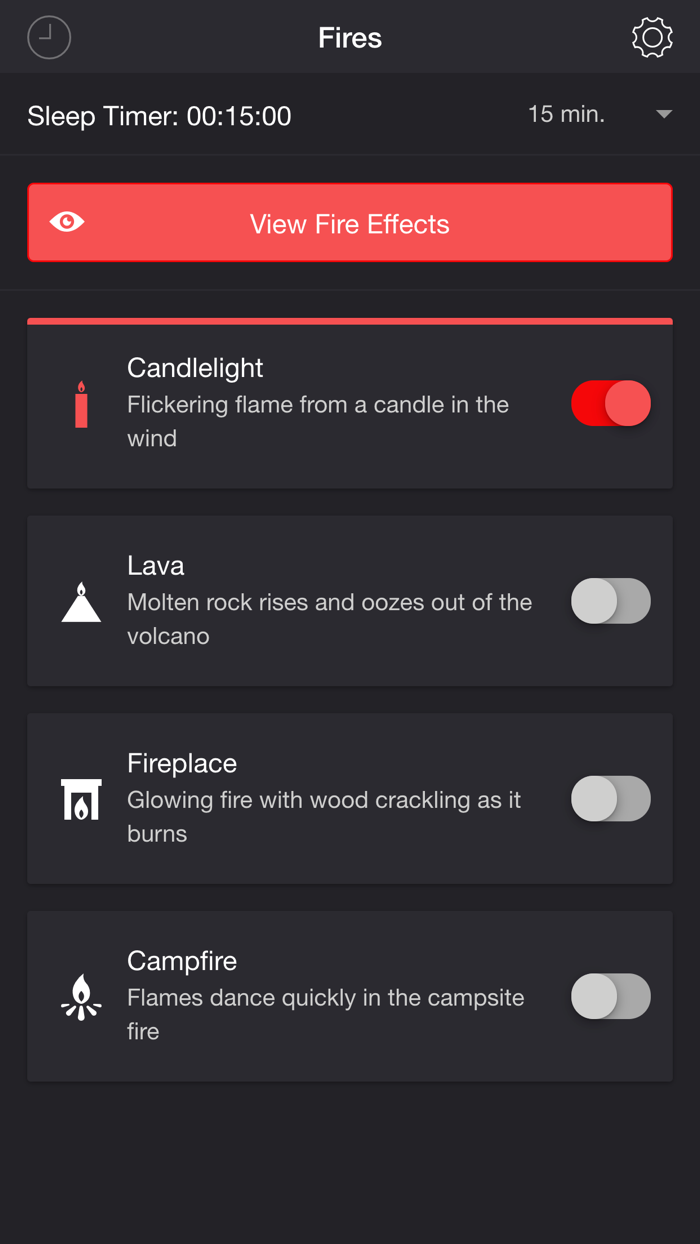Click the sleep timer clock icon
The height and width of the screenshot is (1244, 700).
tap(48, 37)
